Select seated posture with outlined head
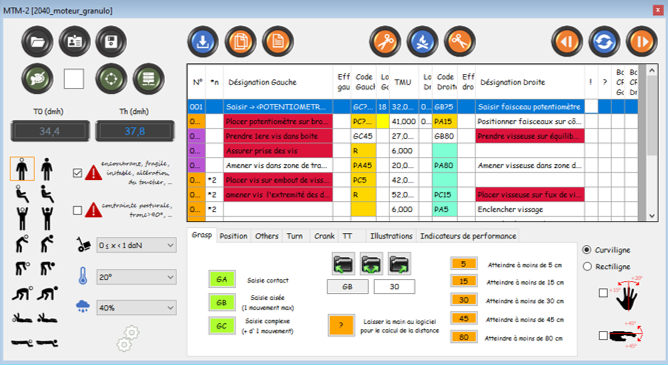The height and width of the screenshot is (365, 668). pos(22,194)
